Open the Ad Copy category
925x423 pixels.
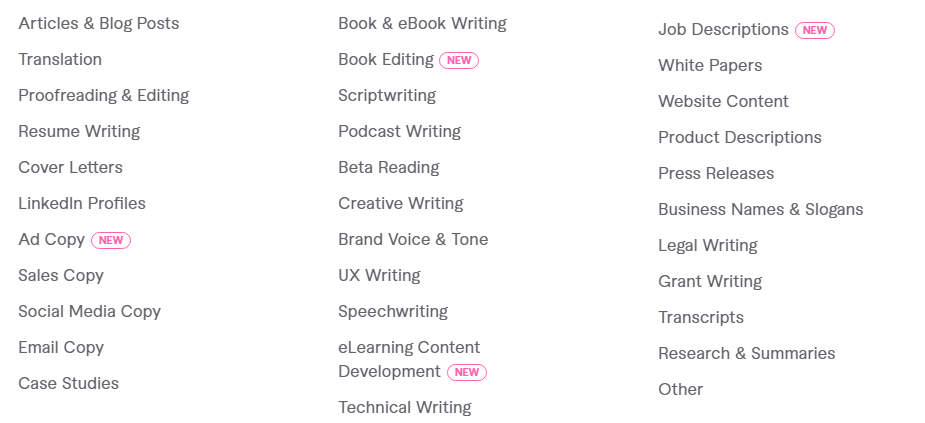coord(51,240)
